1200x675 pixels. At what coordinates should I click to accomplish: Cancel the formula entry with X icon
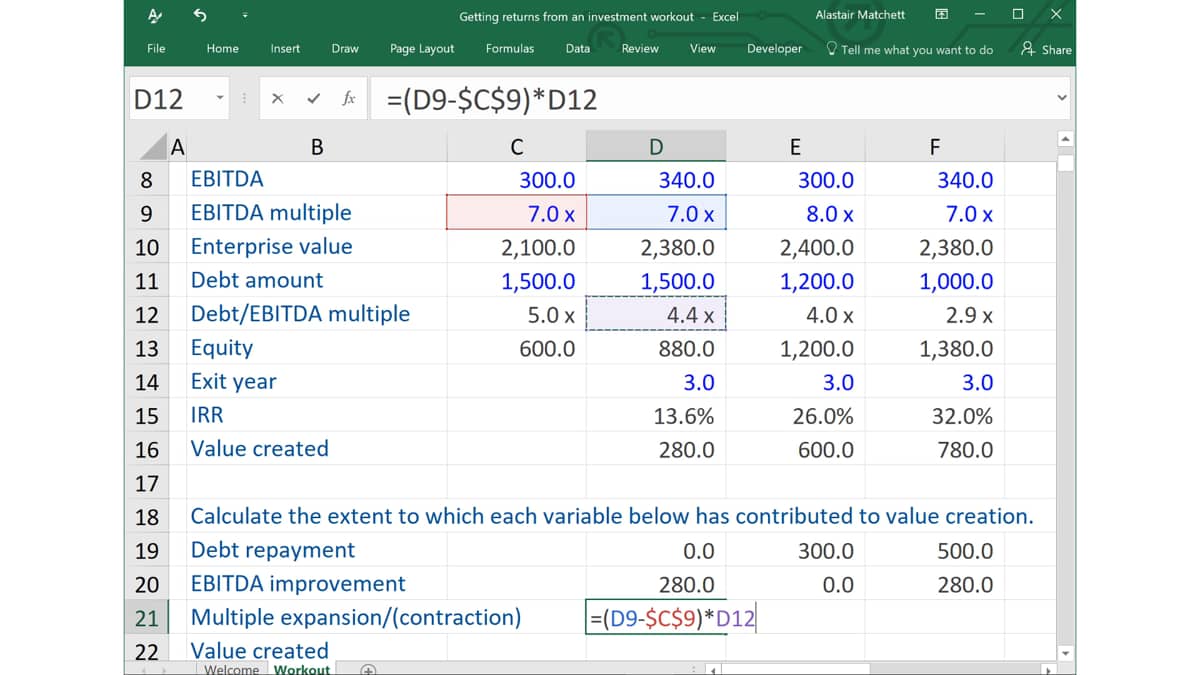point(278,99)
